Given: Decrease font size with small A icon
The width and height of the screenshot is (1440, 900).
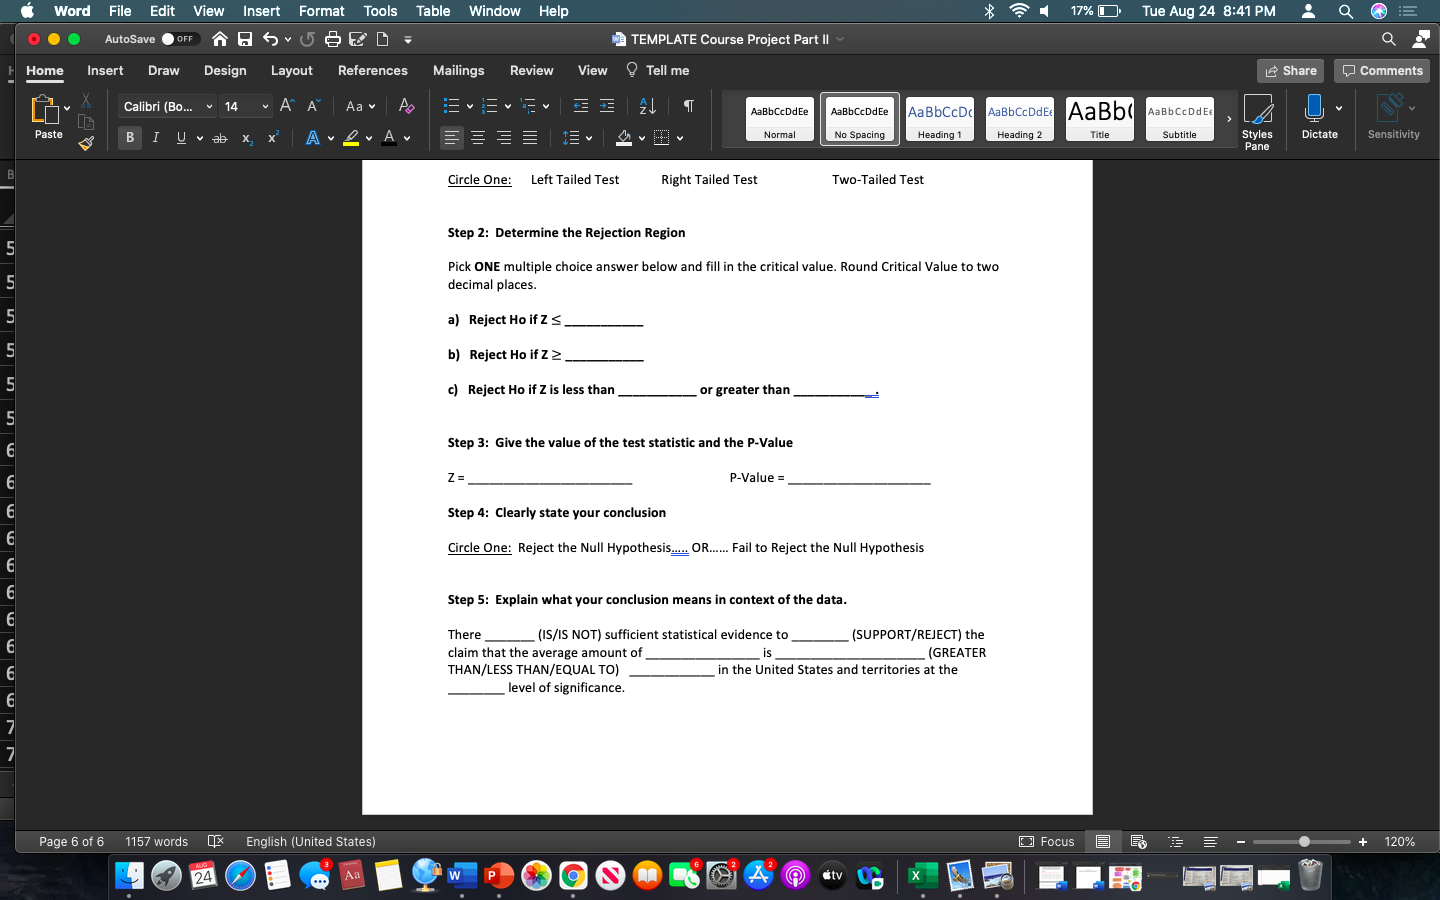Looking at the screenshot, I should click(x=313, y=106).
